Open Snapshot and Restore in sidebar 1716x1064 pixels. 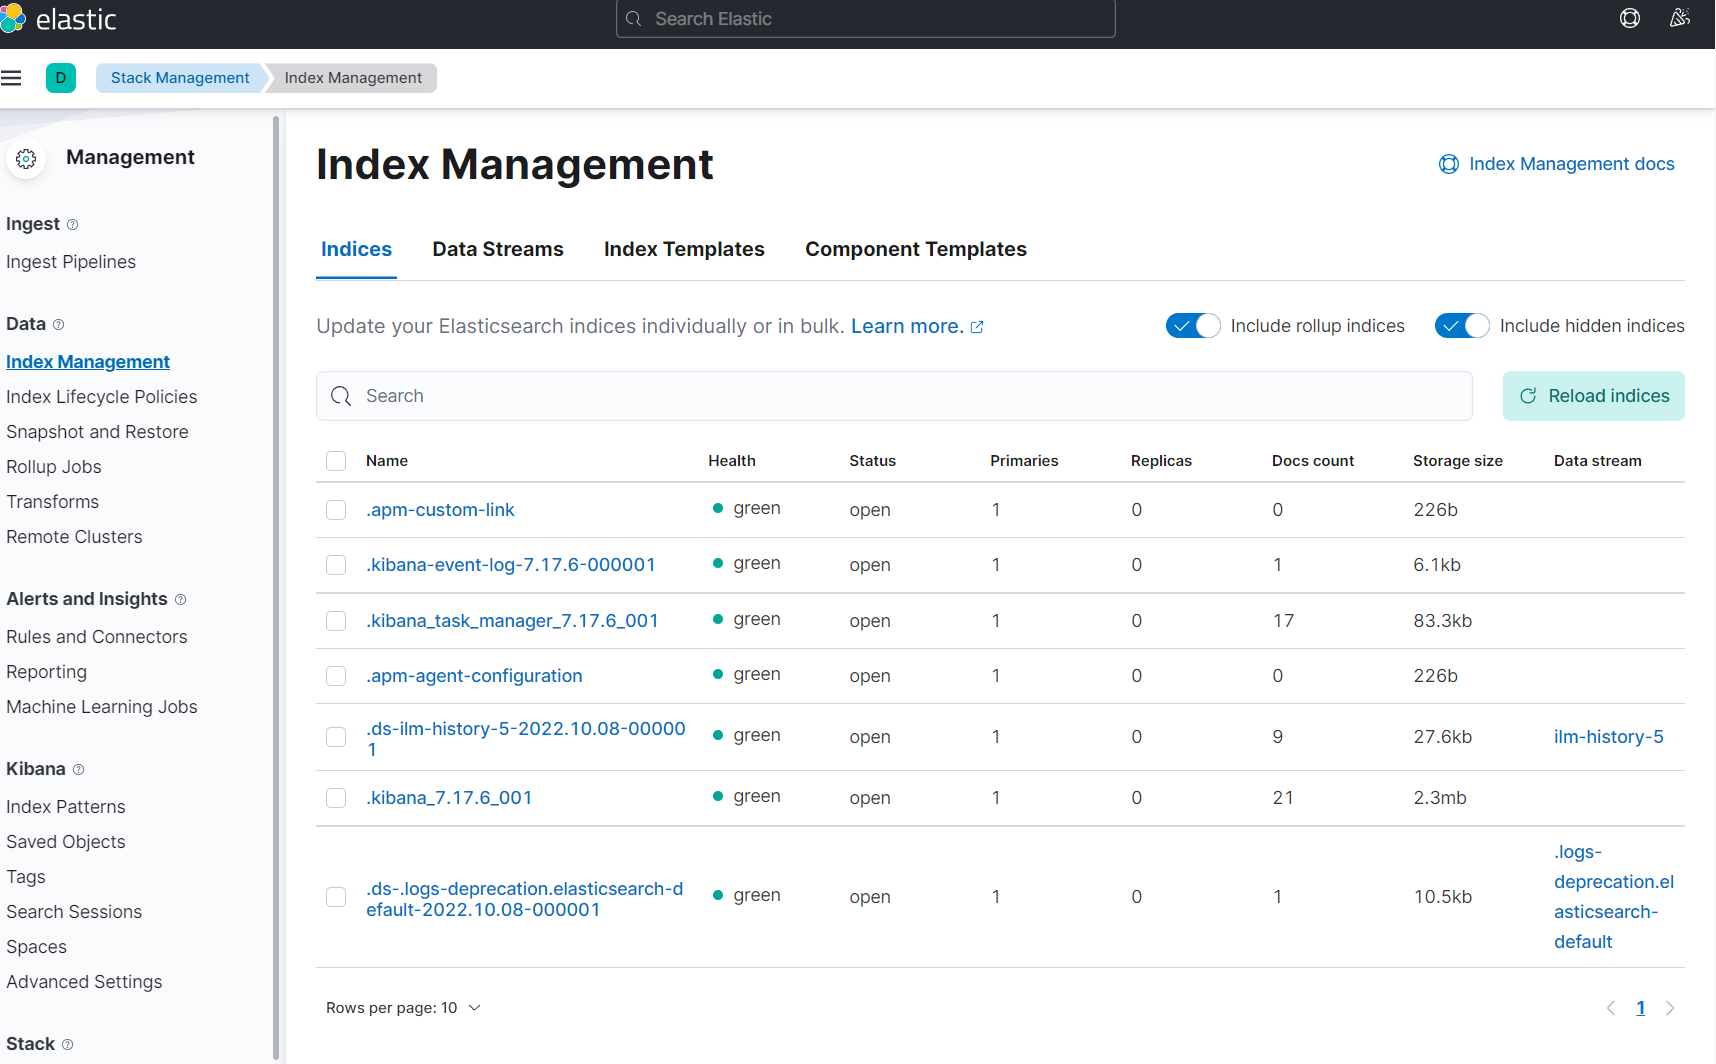97,432
